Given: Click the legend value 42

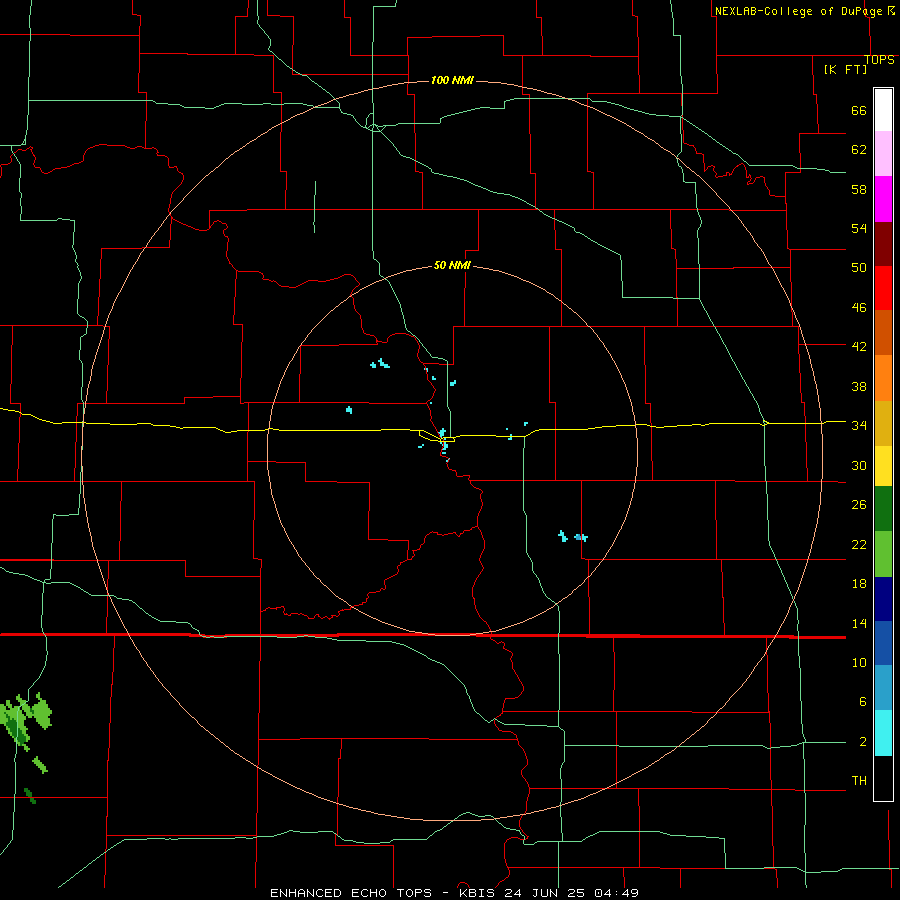Looking at the screenshot, I should (859, 347).
